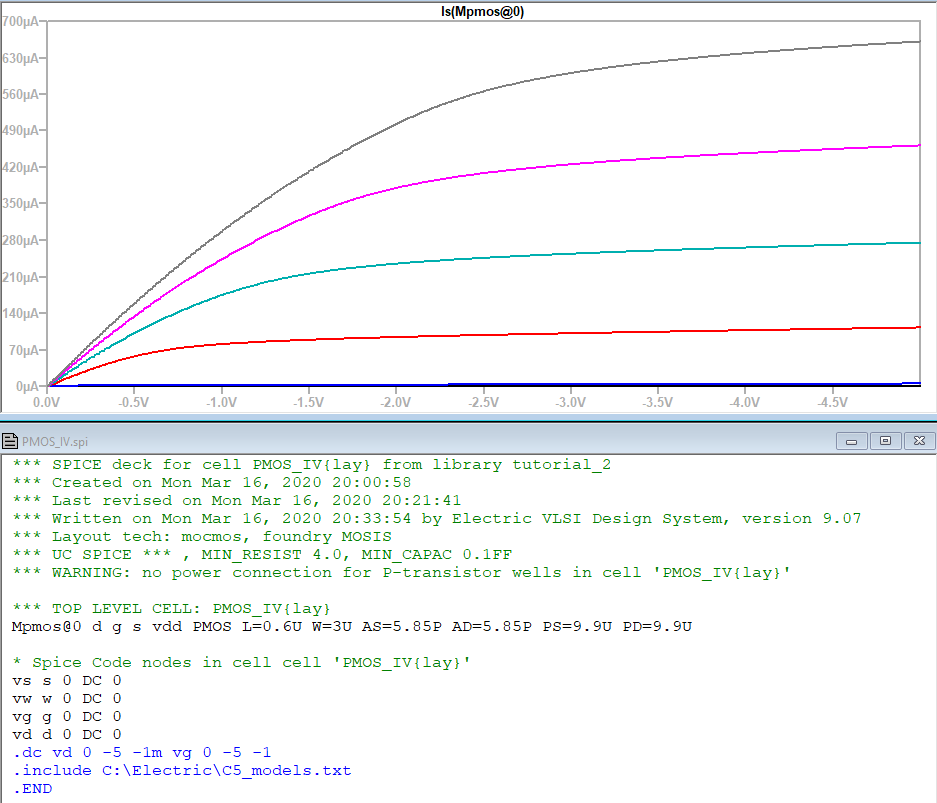Click the 0.0V label on horizontal axis
The height and width of the screenshot is (803, 937).
(x=47, y=402)
